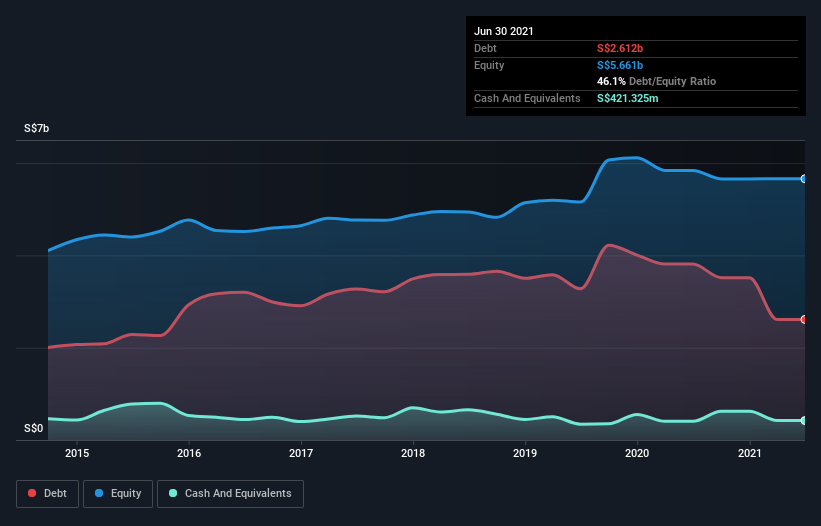Click the 2021 x-axis label

pos(750,453)
